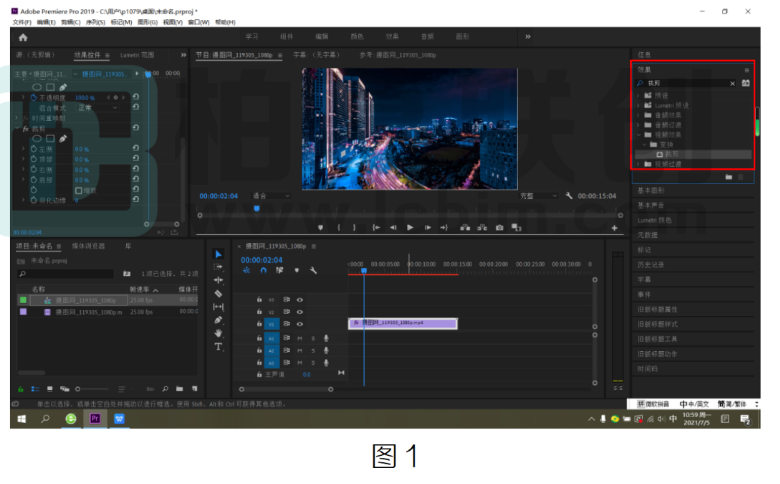Screen dimensions: 780x484
Task: Create new custom bin in Effects panel
Action: pos(729,177)
